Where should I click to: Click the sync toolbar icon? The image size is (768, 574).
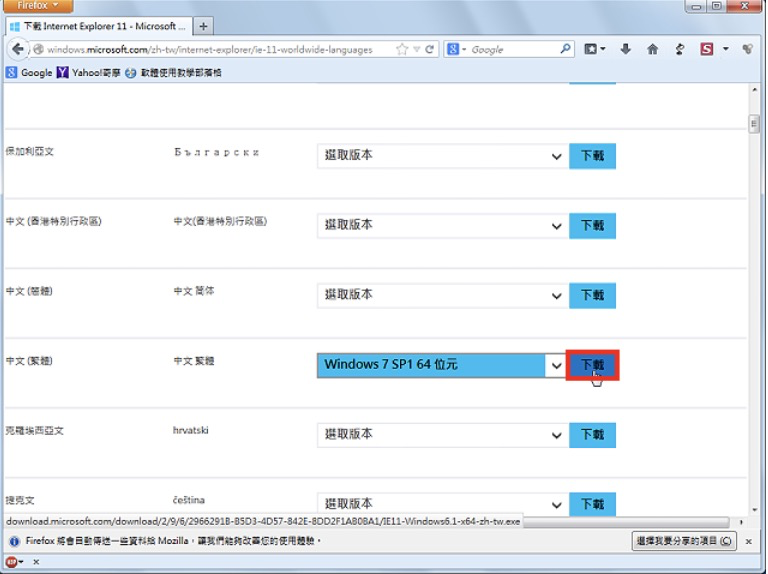(x=679, y=49)
